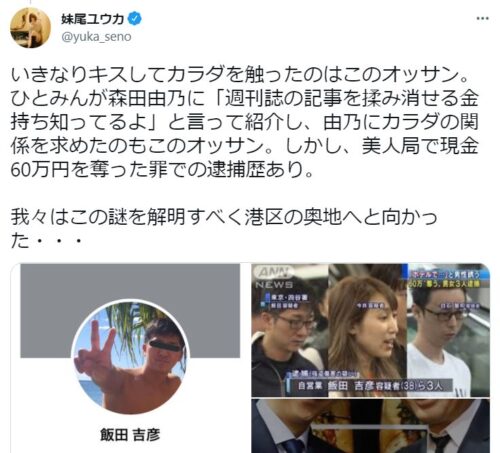The width and height of the screenshot is (500, 453).
Task: Click the name 飯田 吉彦 under the profile photo
Action: click(x=130, y=435)
